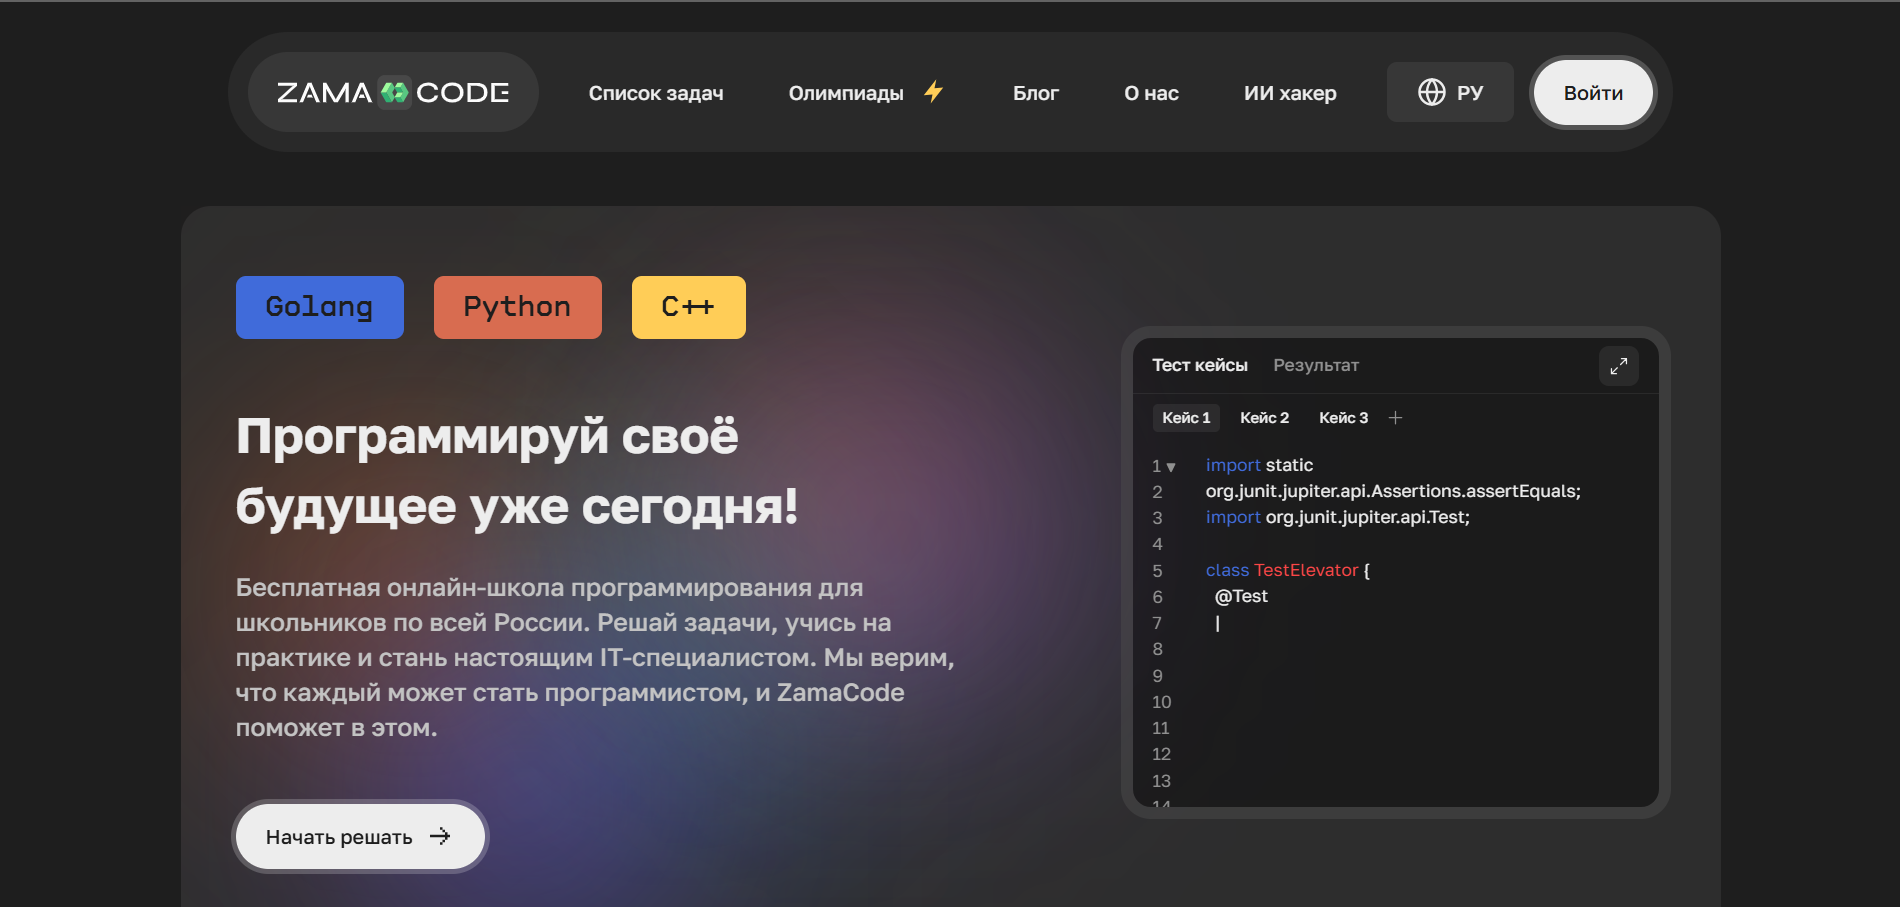This screenshot has height=907, width=1900.
Task: Navigate to О нас page
Action: point(1151,93)
